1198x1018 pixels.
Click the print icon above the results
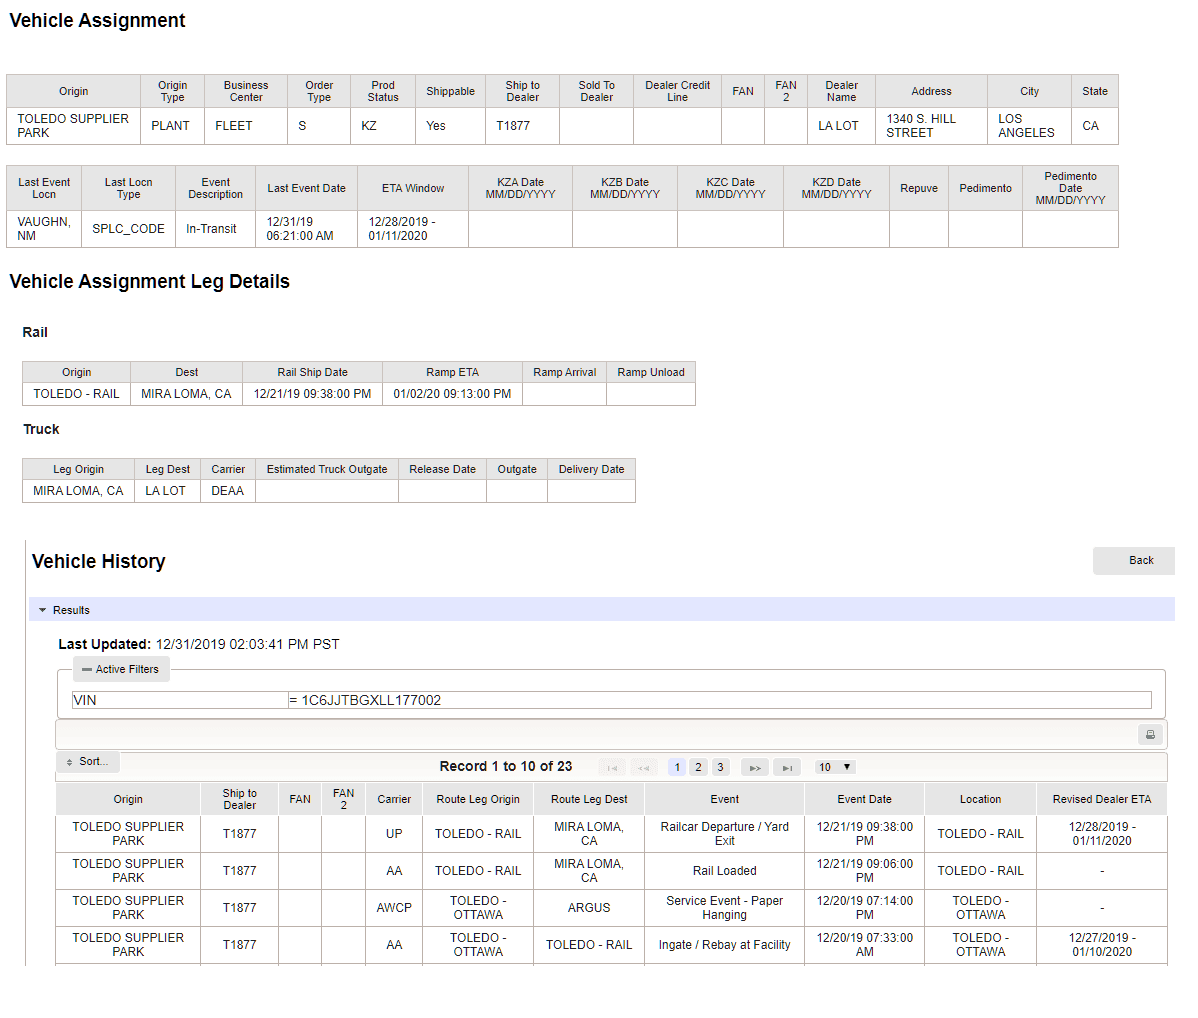pos(1150,734)
